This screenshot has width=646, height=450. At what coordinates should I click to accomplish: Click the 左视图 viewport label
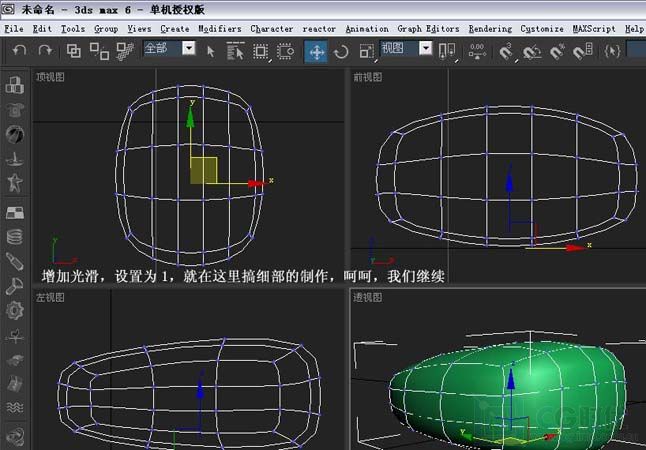click(x=50, y=297)
